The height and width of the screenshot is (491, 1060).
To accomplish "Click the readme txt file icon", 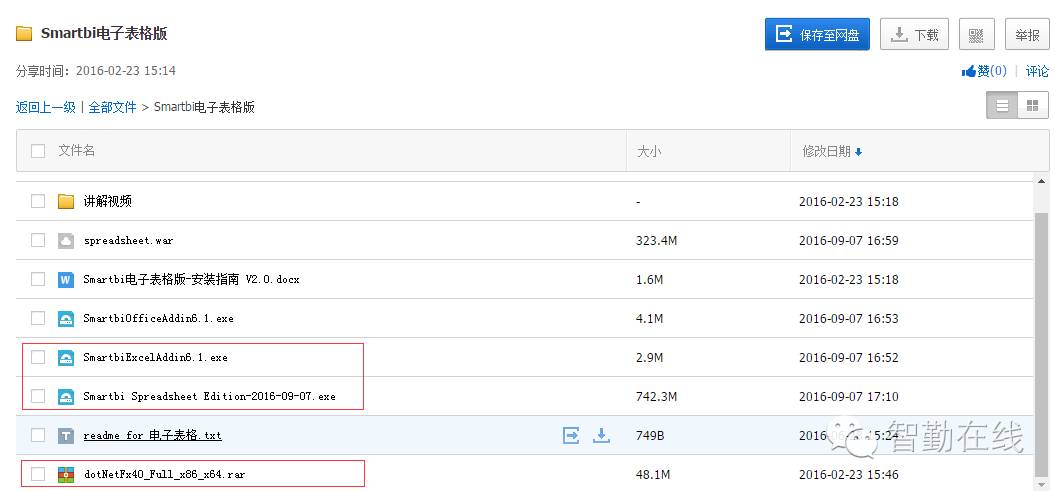I will [66, 436].
